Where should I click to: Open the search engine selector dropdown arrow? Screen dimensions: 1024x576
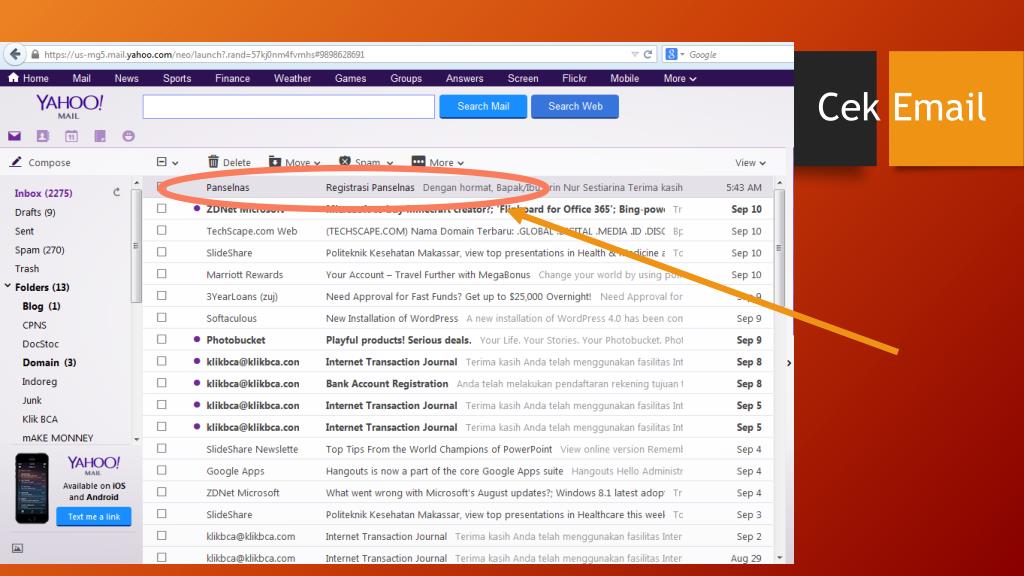(x=682, y=54)
